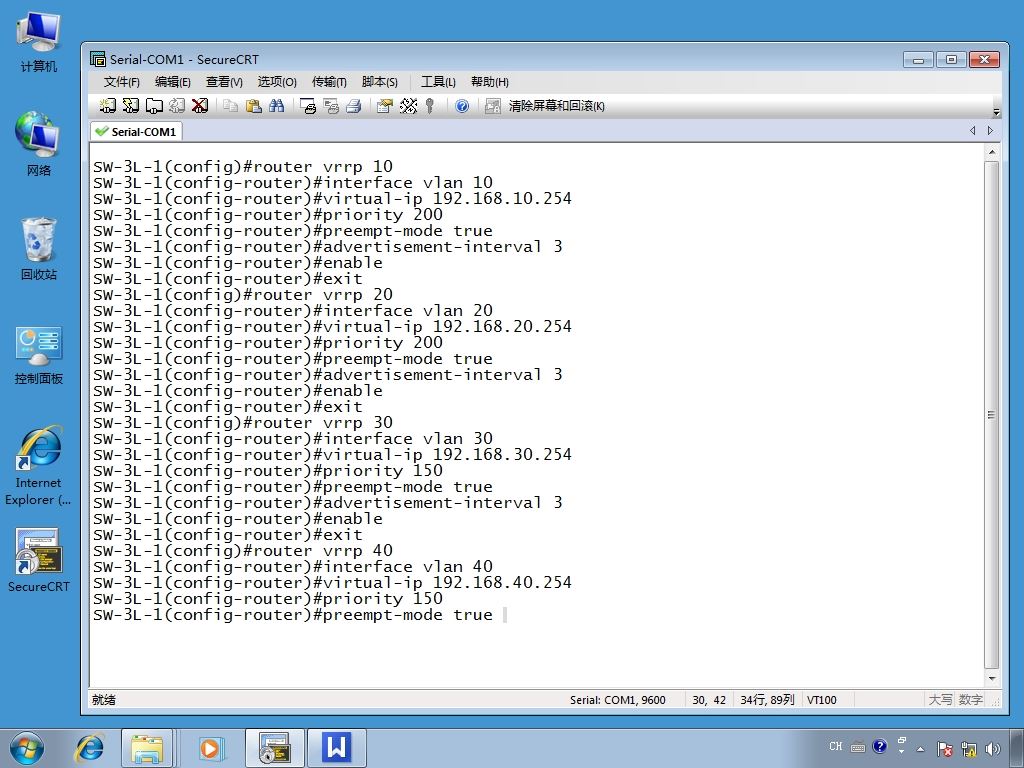Click the 网络 desktop icon
Screen dimensions: 1024x768
(x=39, y=144)
